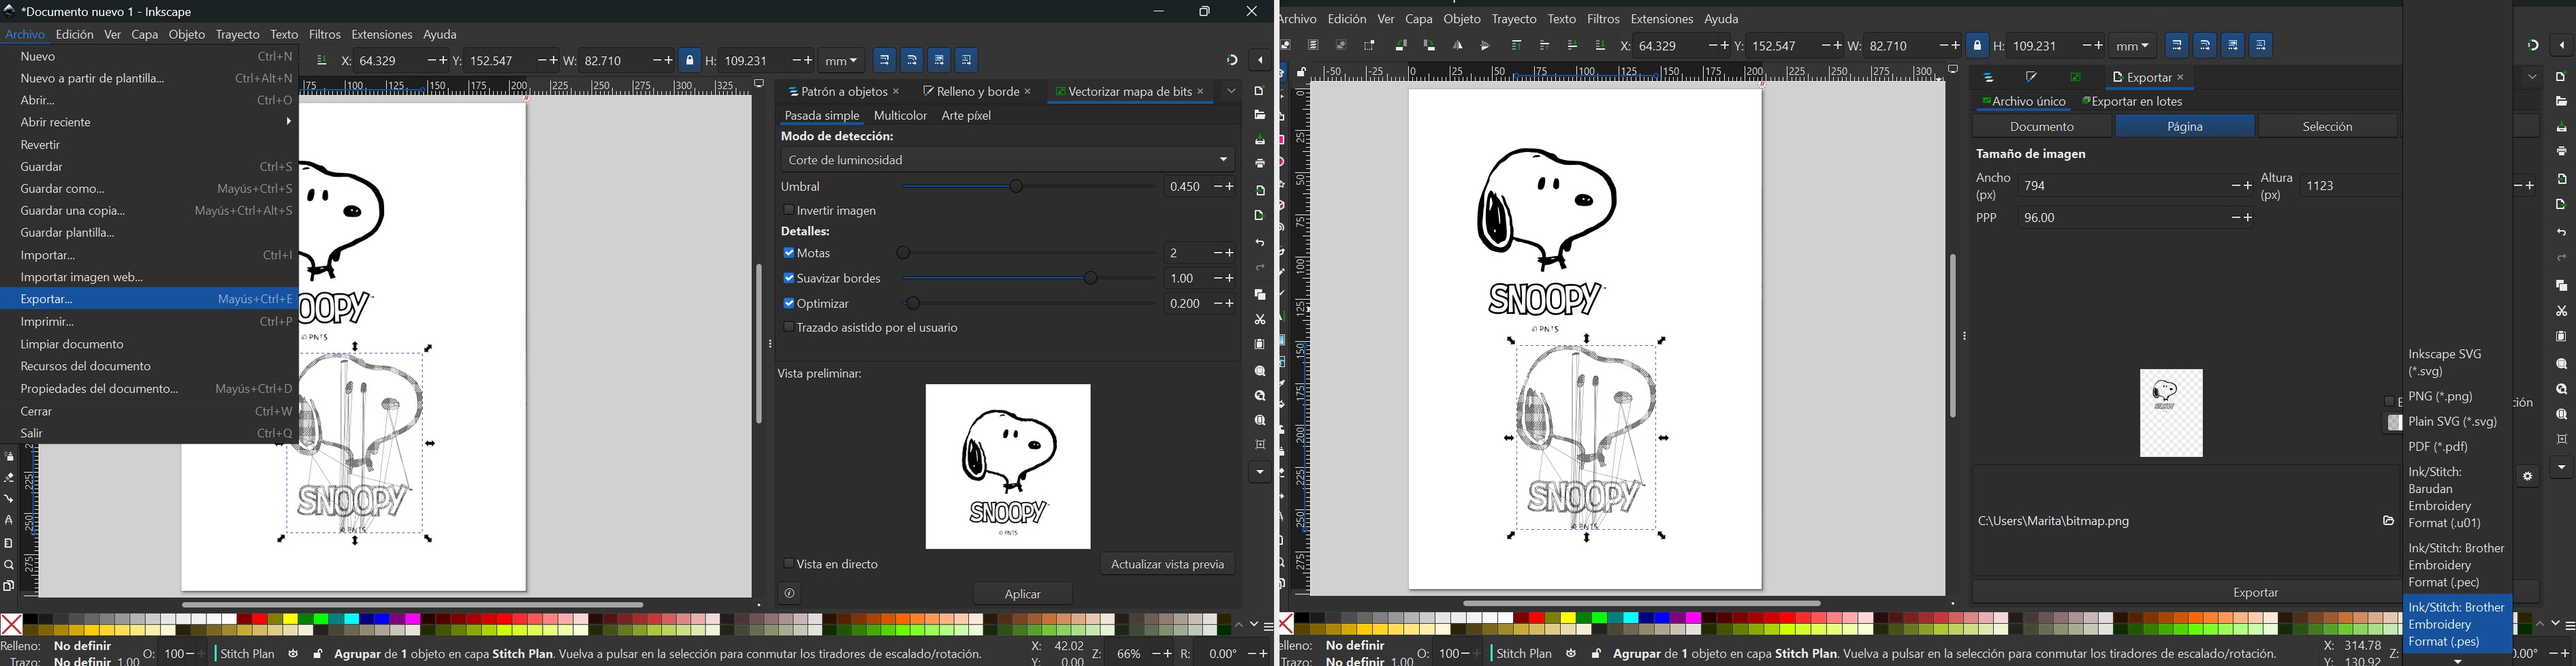Click the no-color X swatch in left palette
The image size is (2576, 666).
click(x=12, y=625)
